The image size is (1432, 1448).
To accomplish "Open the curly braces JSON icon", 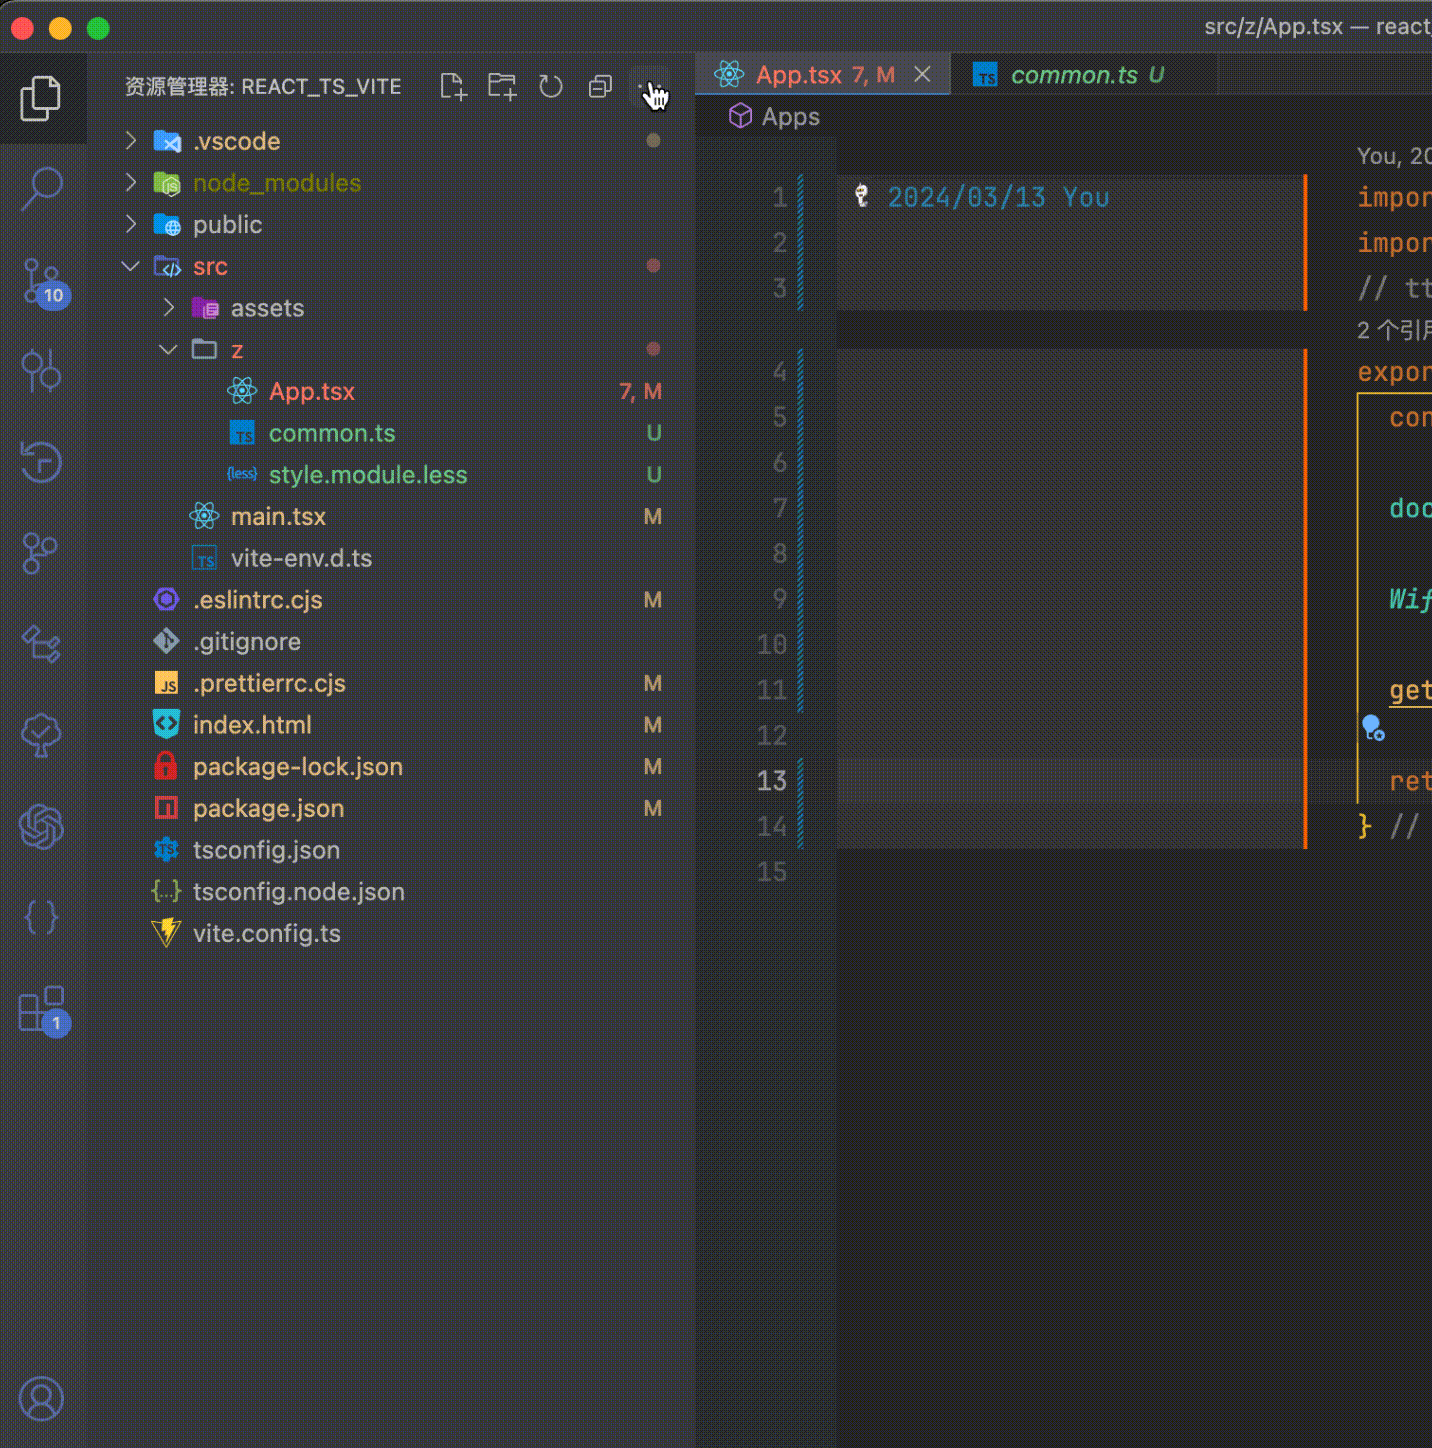I will [41, 917].
